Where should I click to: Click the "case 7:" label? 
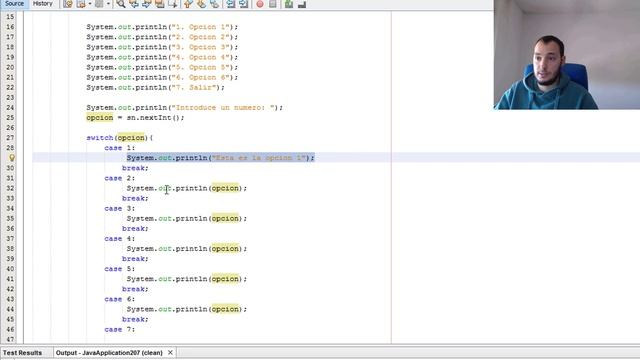coord(120,329)
